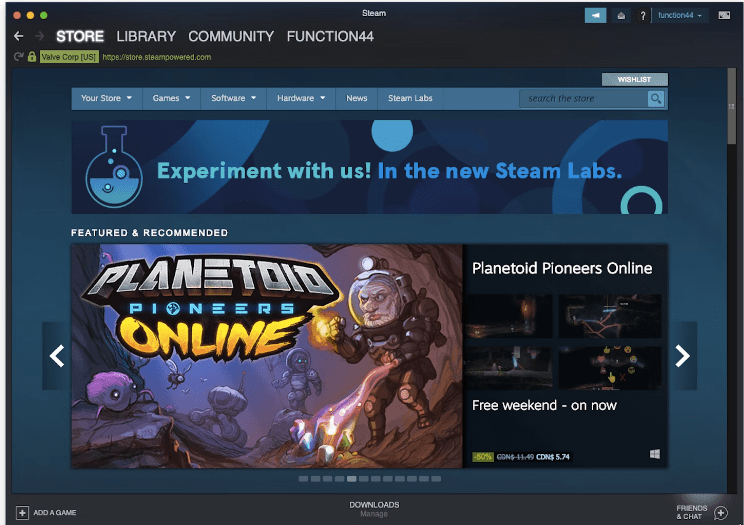Open the LIBRARY tab
744x525 pixels.
[146, 37]
